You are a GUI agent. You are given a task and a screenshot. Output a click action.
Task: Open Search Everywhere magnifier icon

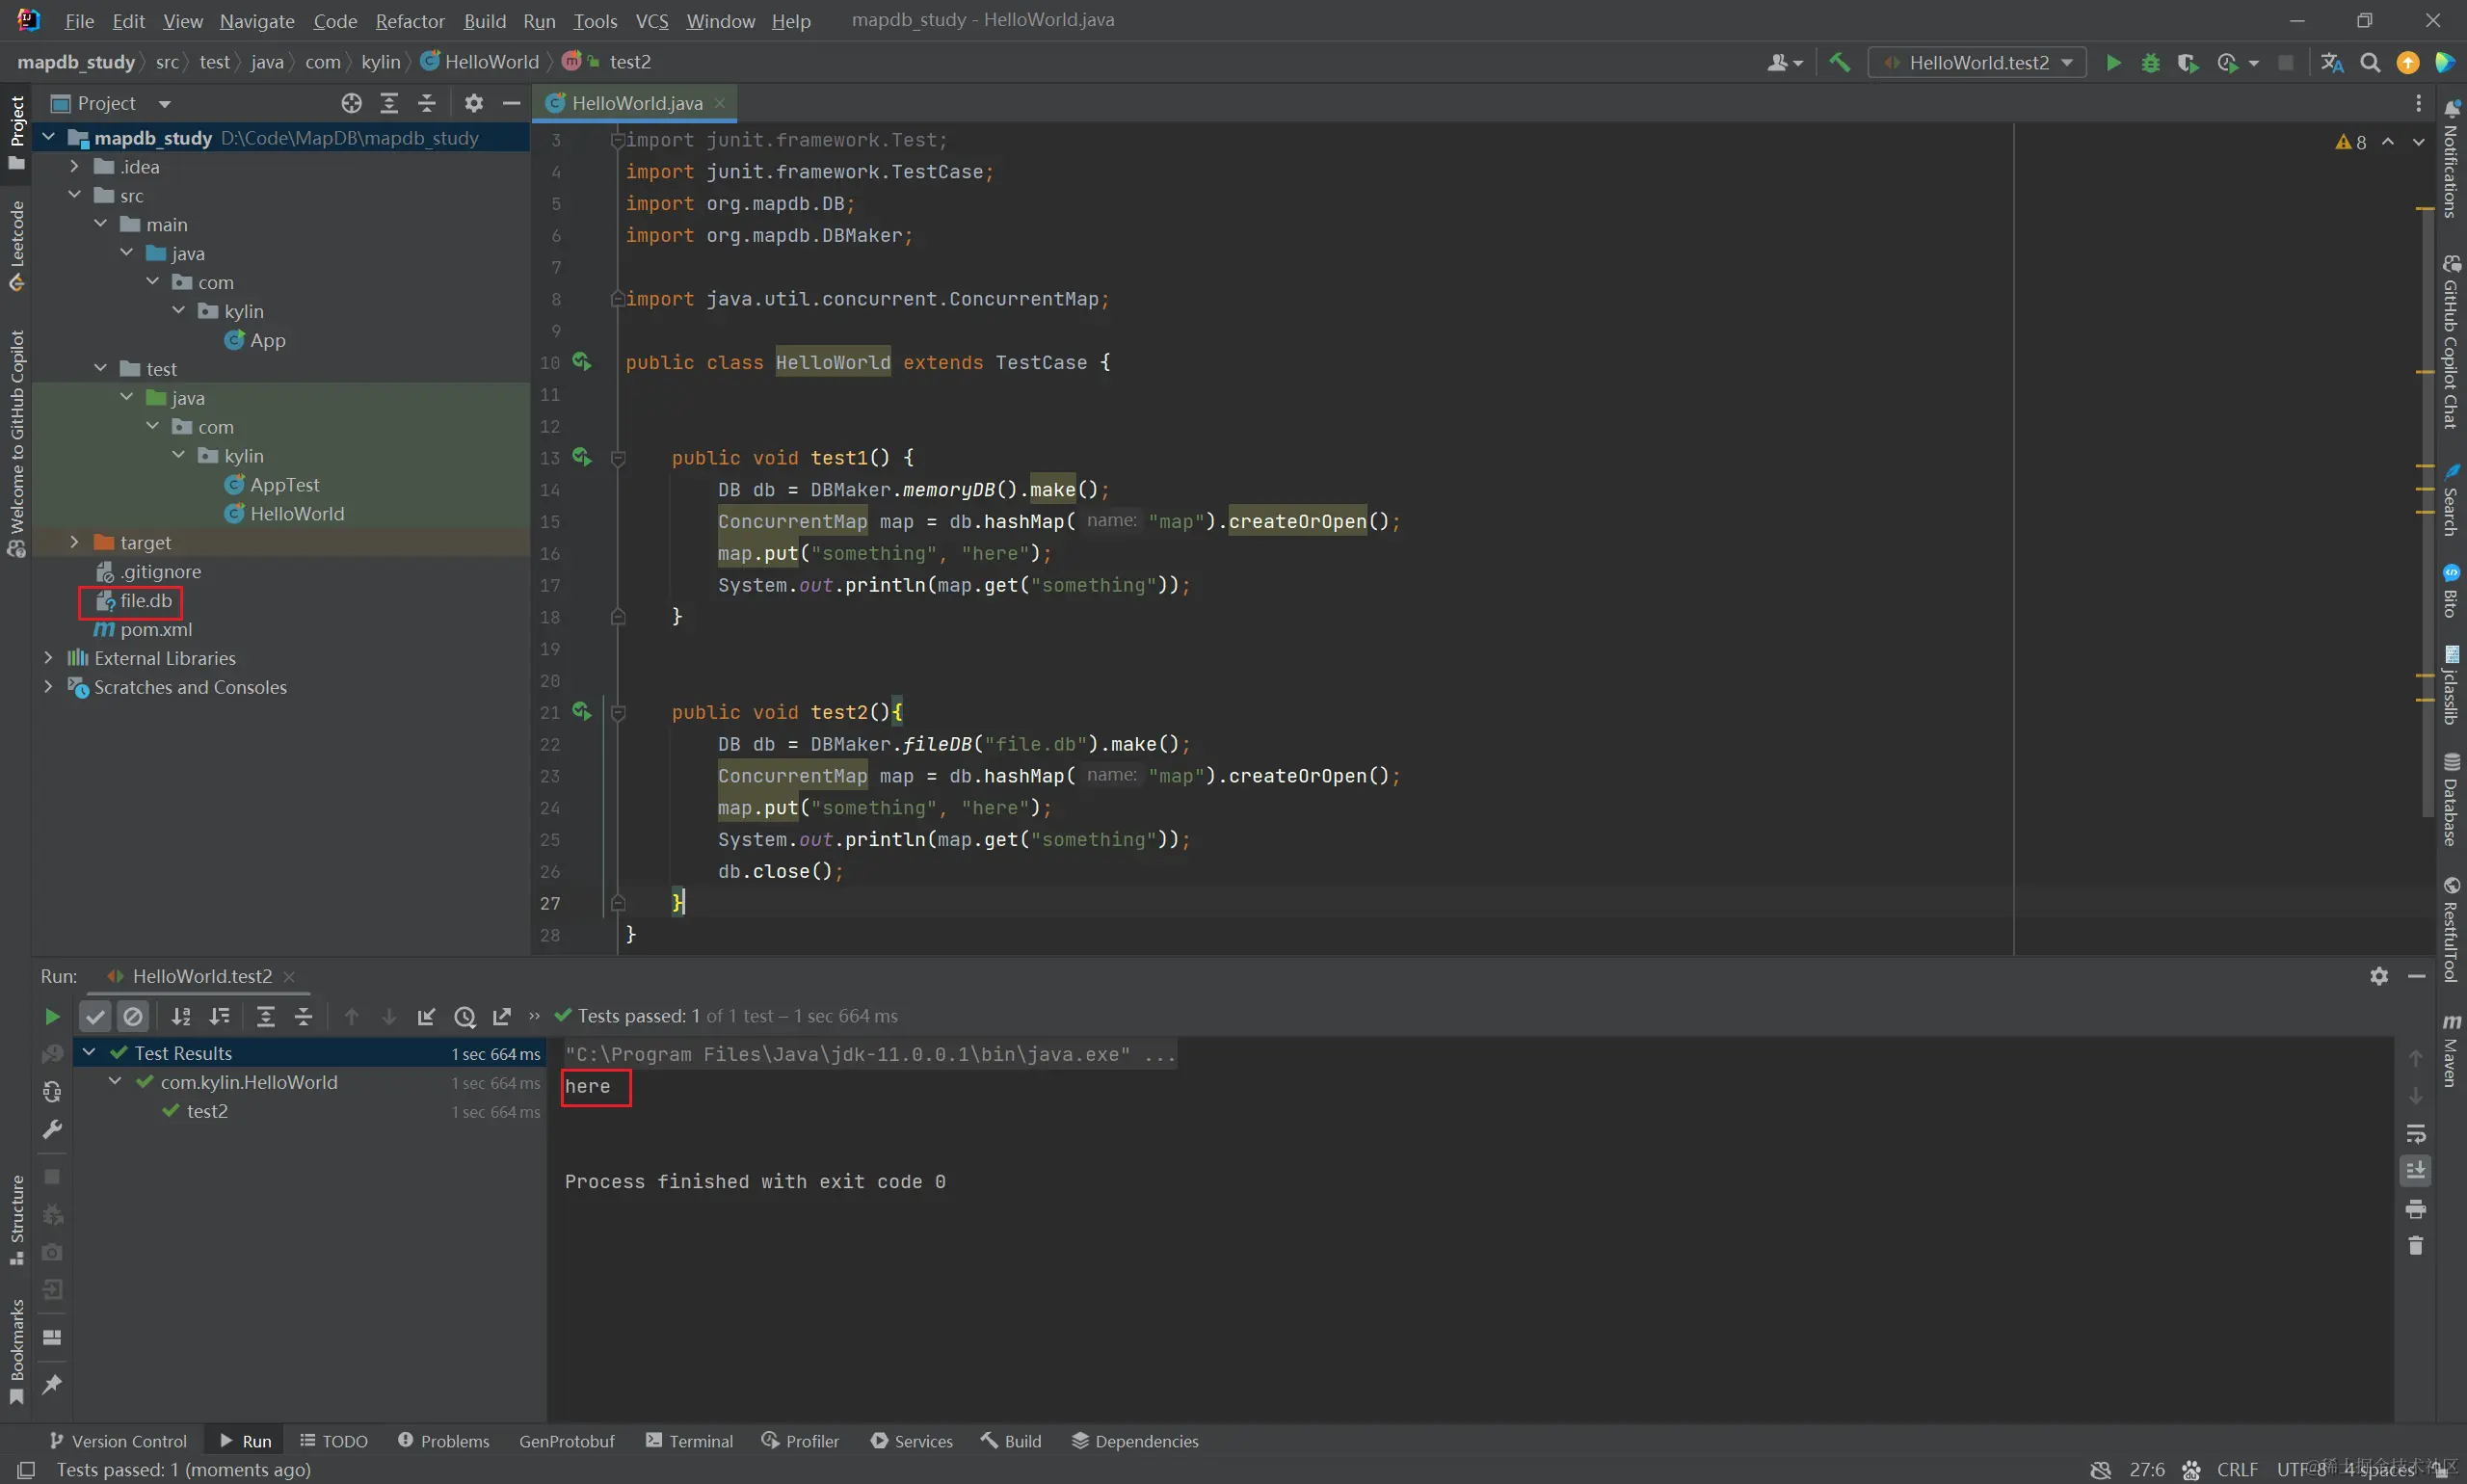(2370, 62)
